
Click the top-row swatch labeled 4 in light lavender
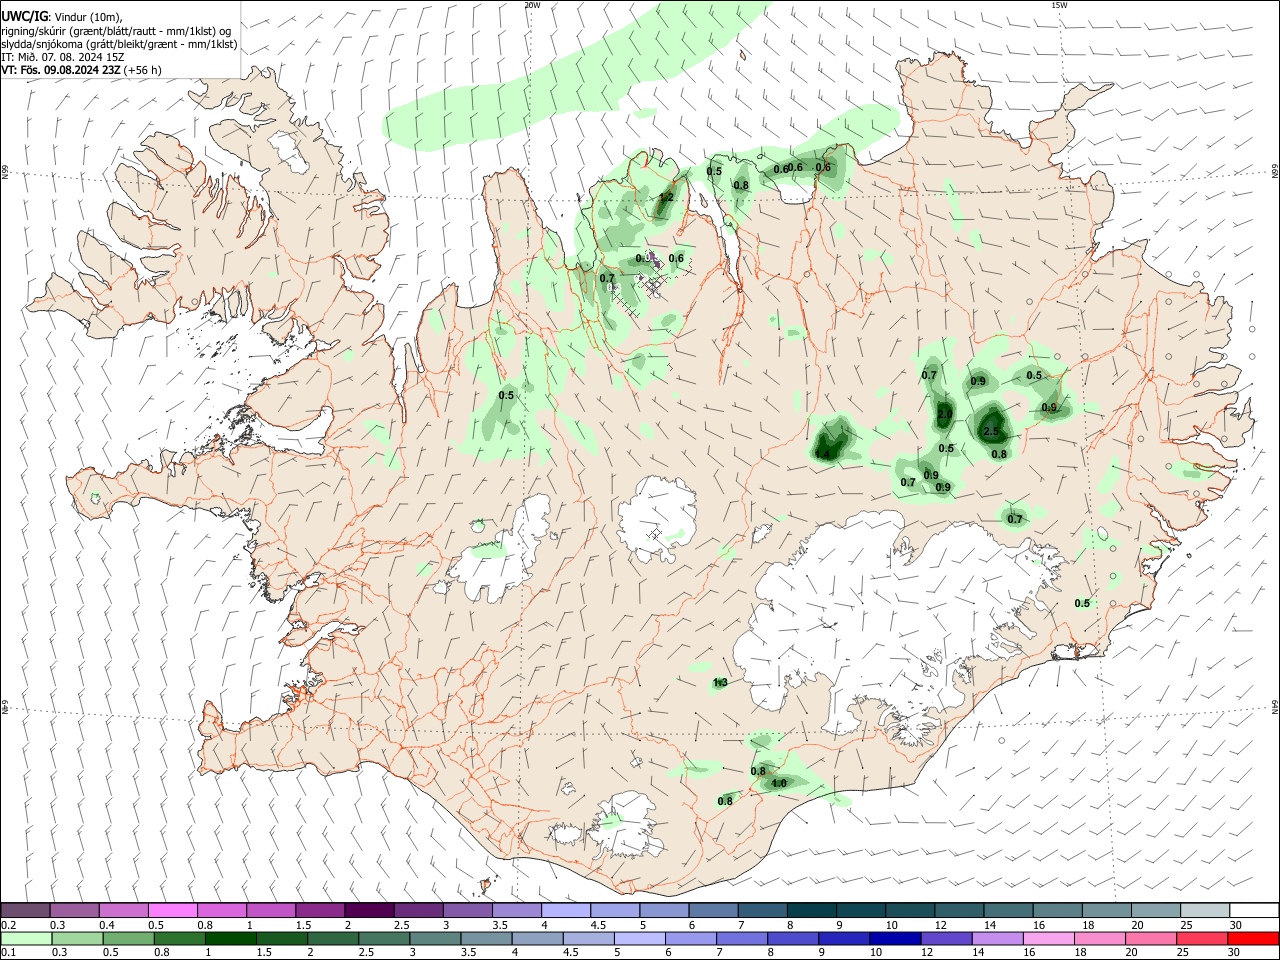pos(564,910)
